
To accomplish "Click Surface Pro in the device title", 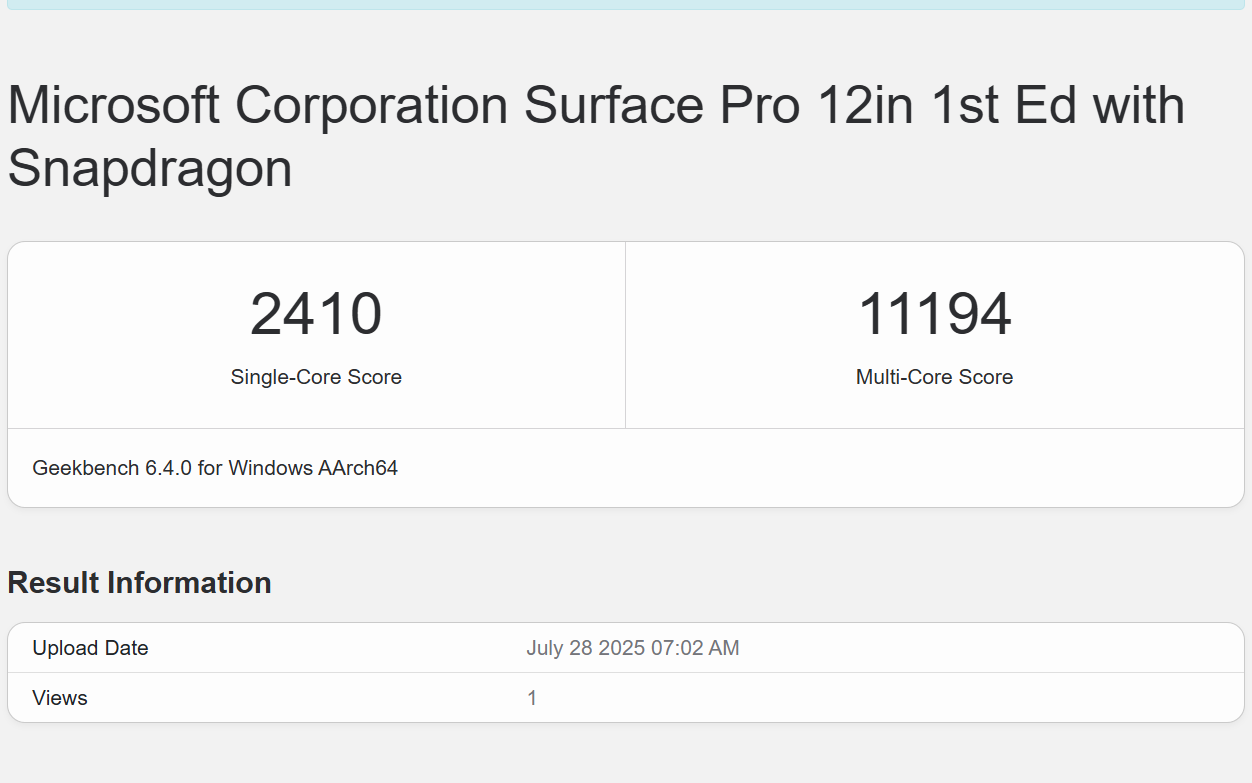I will click(660, 106).
